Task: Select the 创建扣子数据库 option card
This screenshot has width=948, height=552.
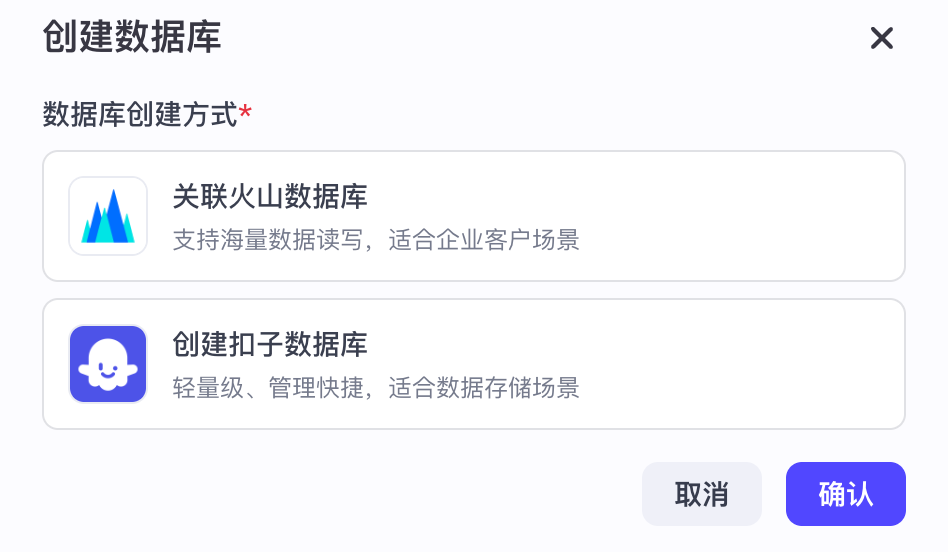Action: tap(473, 364)
